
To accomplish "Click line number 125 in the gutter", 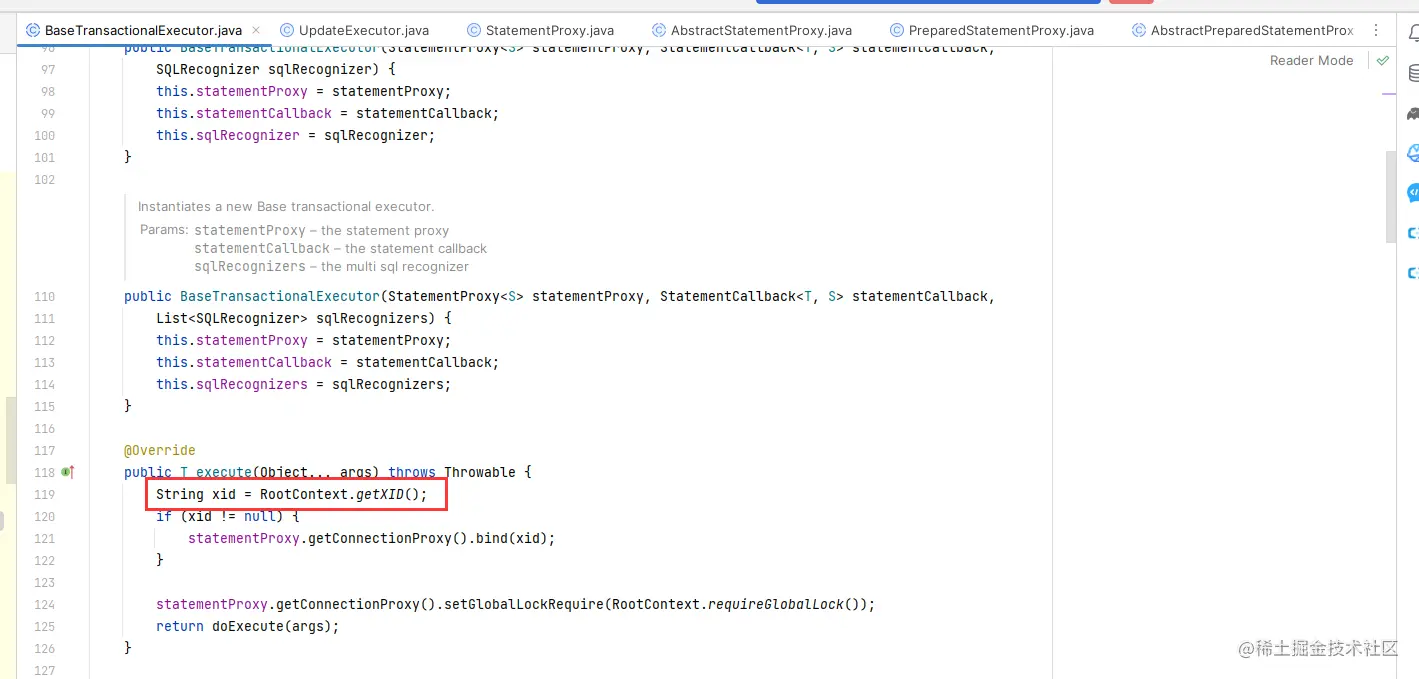I will [44, 626].
